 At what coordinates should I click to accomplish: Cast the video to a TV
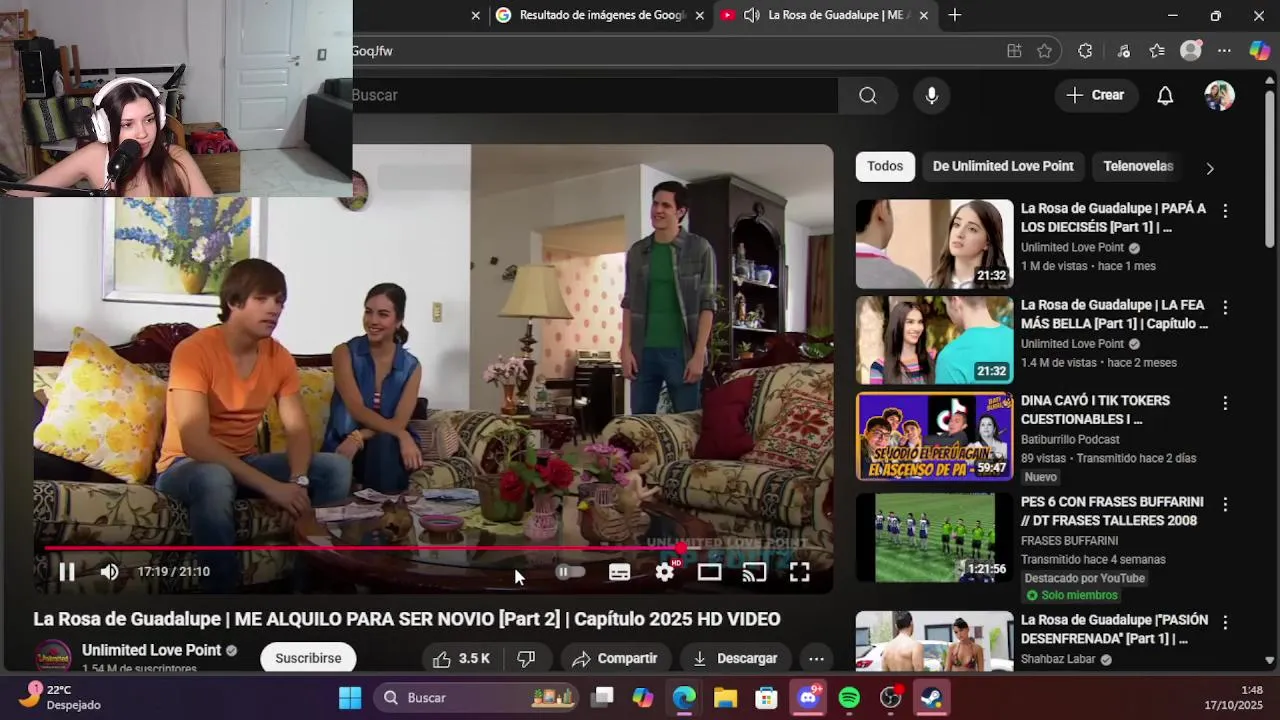[754, 572]
